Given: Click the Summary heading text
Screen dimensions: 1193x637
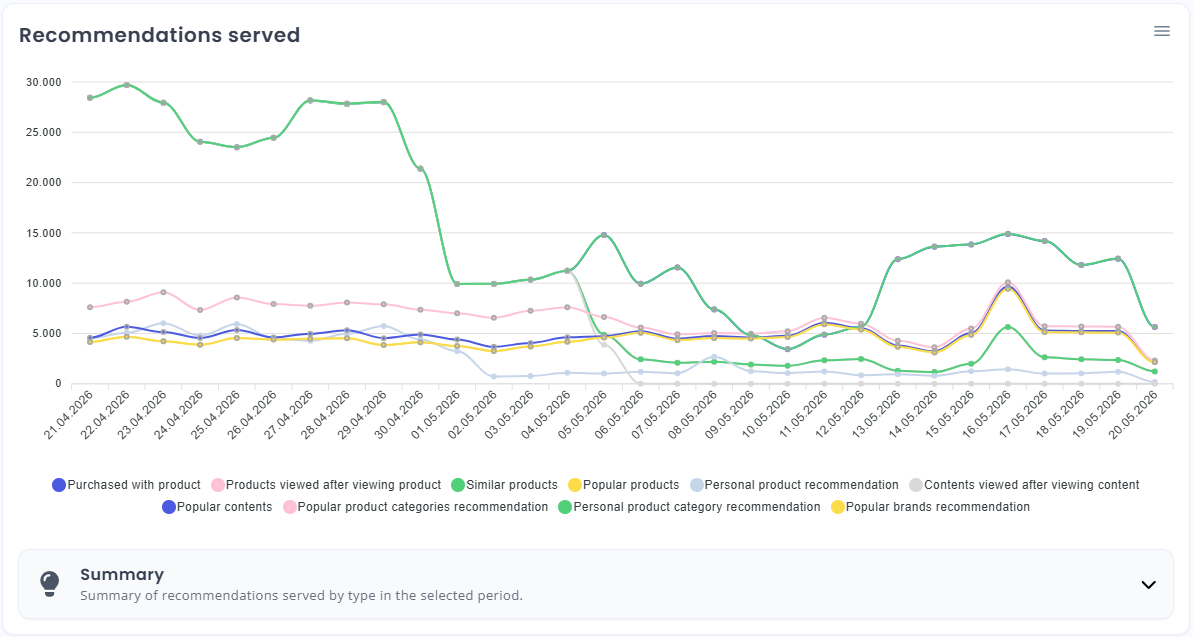Looking at the screenshot, I should [122, 575].
